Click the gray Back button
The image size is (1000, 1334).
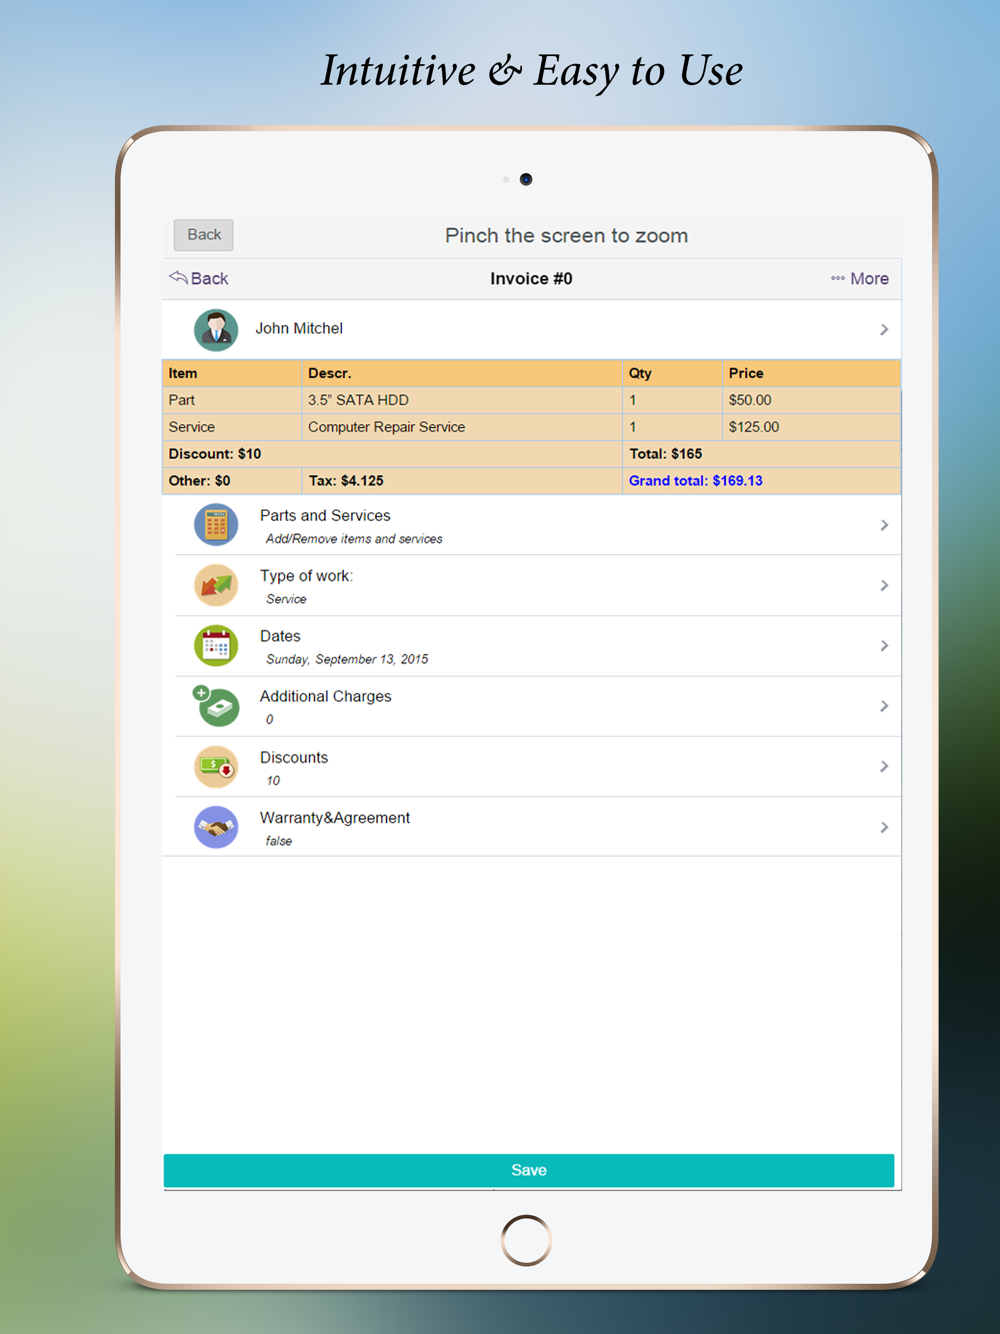204,235
